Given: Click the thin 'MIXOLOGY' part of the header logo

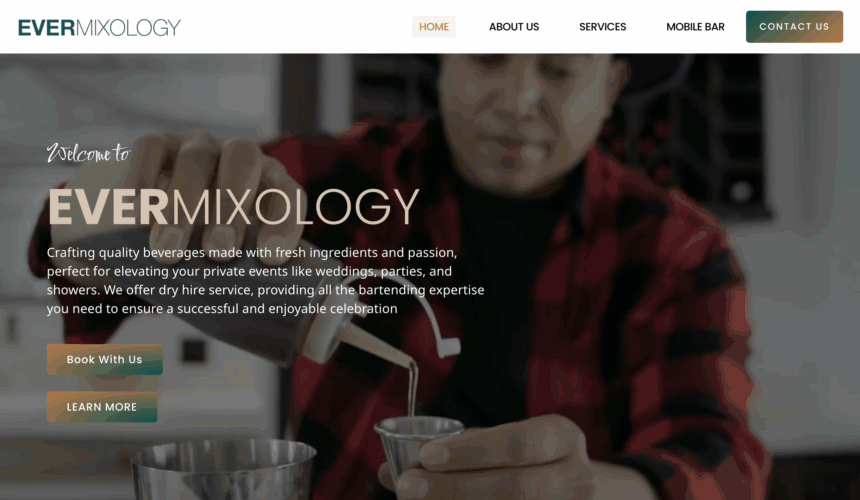Looking at the screenshot, I should click(x=128, y=27).
